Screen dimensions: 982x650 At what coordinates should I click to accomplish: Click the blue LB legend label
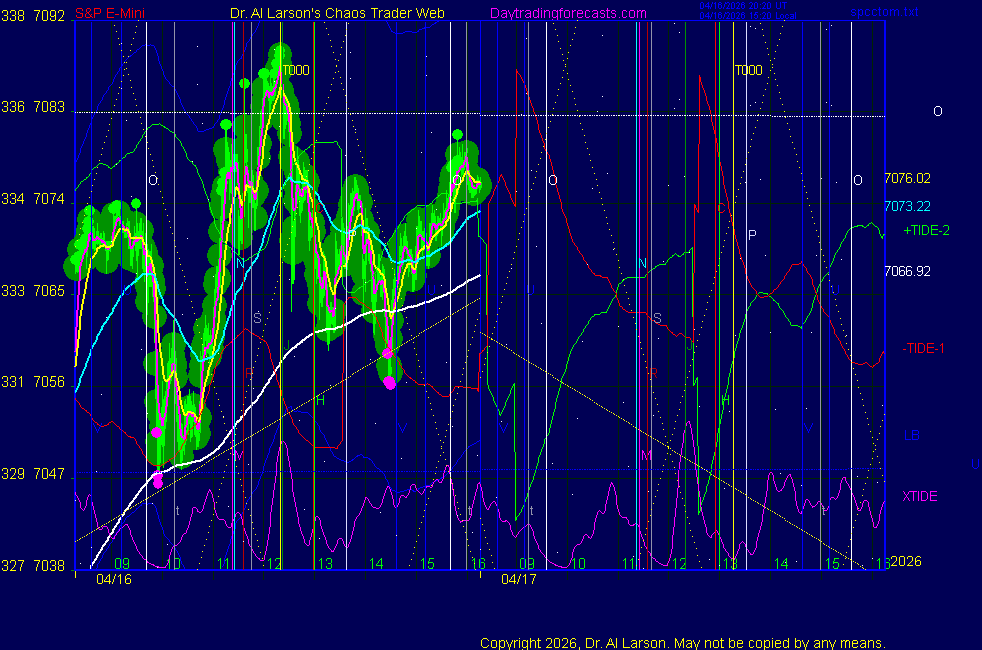pos(911,435)
